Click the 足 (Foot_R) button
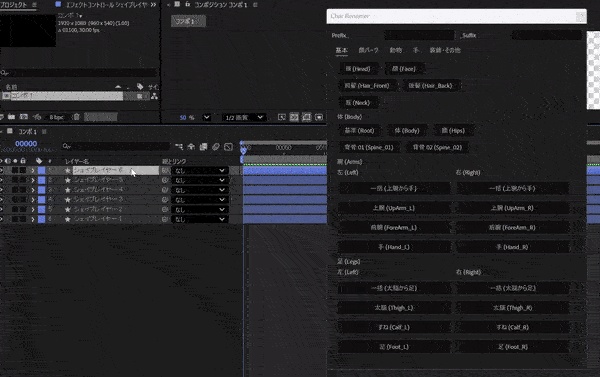This screenshot has width=600, height=377. pos(513,347)
